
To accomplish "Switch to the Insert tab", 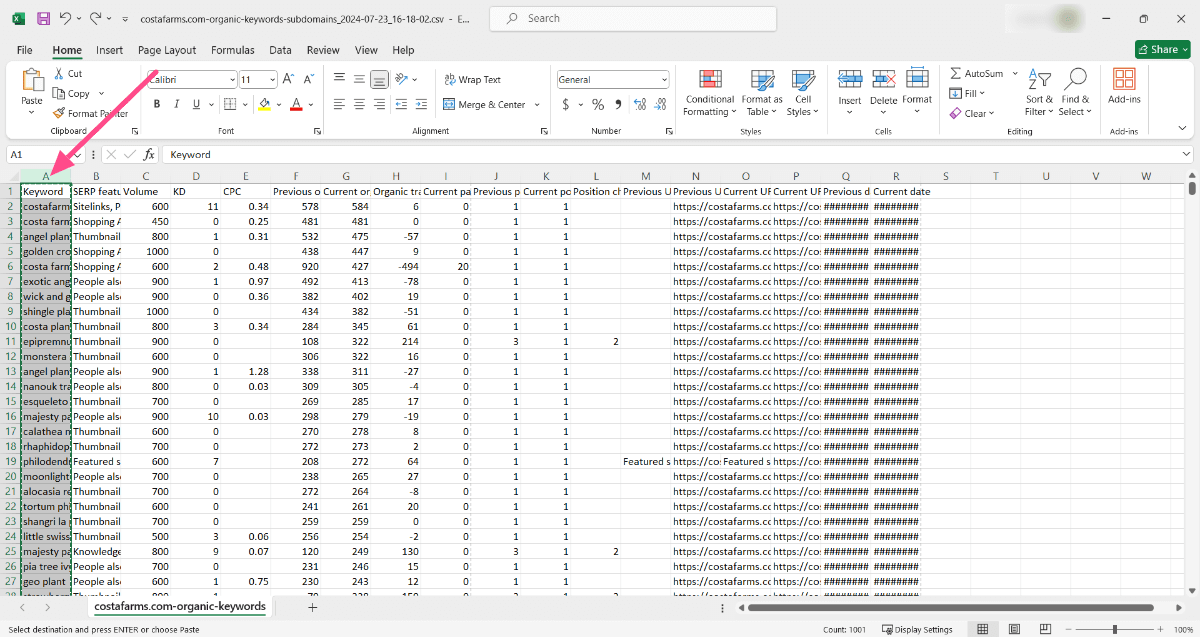I will pyautogui.click(x=110, y=50).
